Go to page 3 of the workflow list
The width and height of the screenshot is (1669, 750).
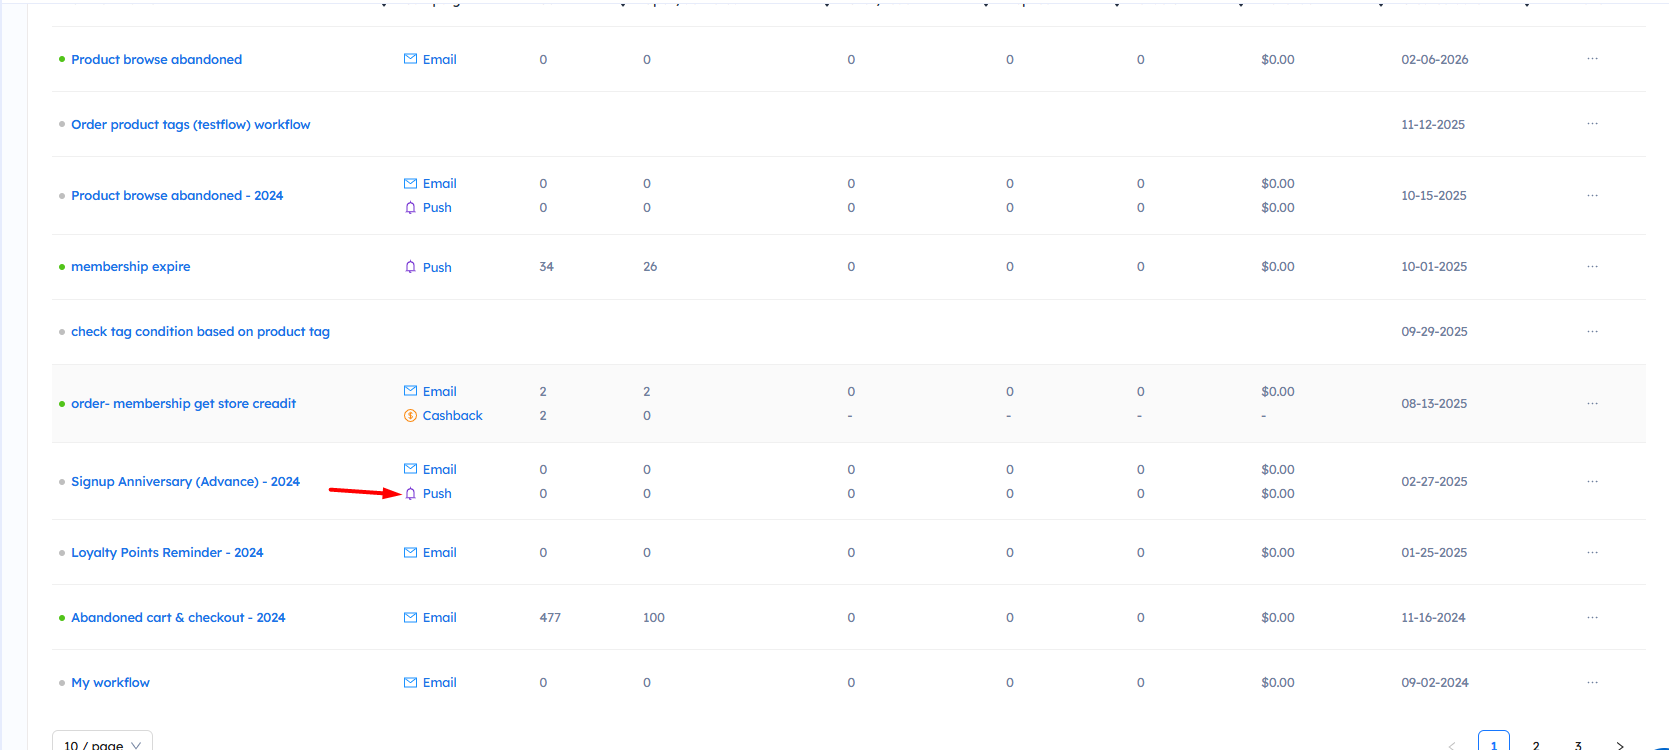1578,745
